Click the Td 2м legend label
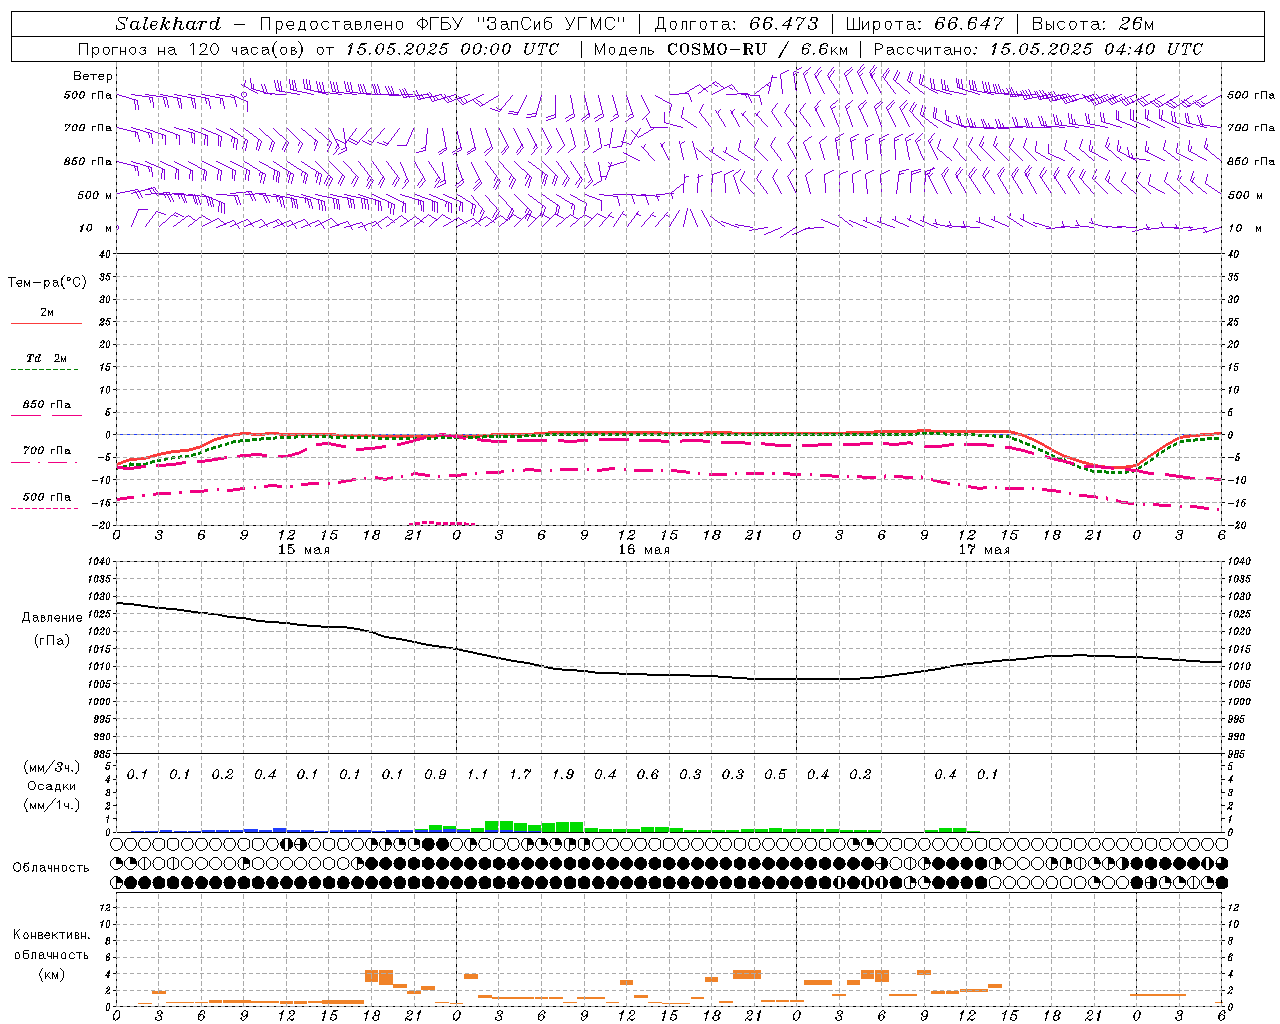This screenshot has width=1280, height=1024. pyautogui.click(x=47, y=358)
